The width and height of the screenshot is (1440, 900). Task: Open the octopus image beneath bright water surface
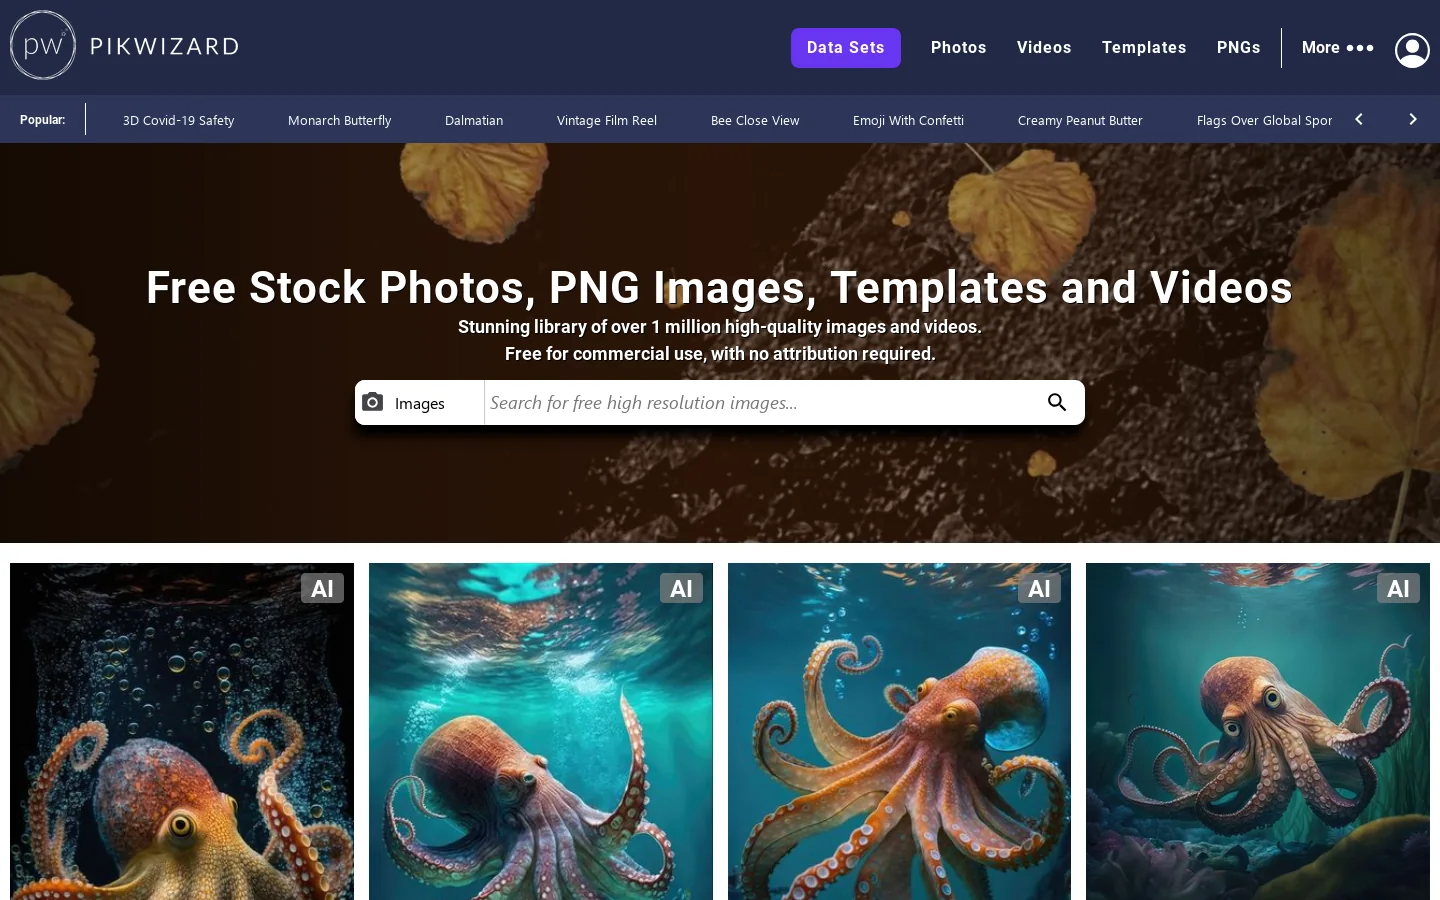(541, 731)
